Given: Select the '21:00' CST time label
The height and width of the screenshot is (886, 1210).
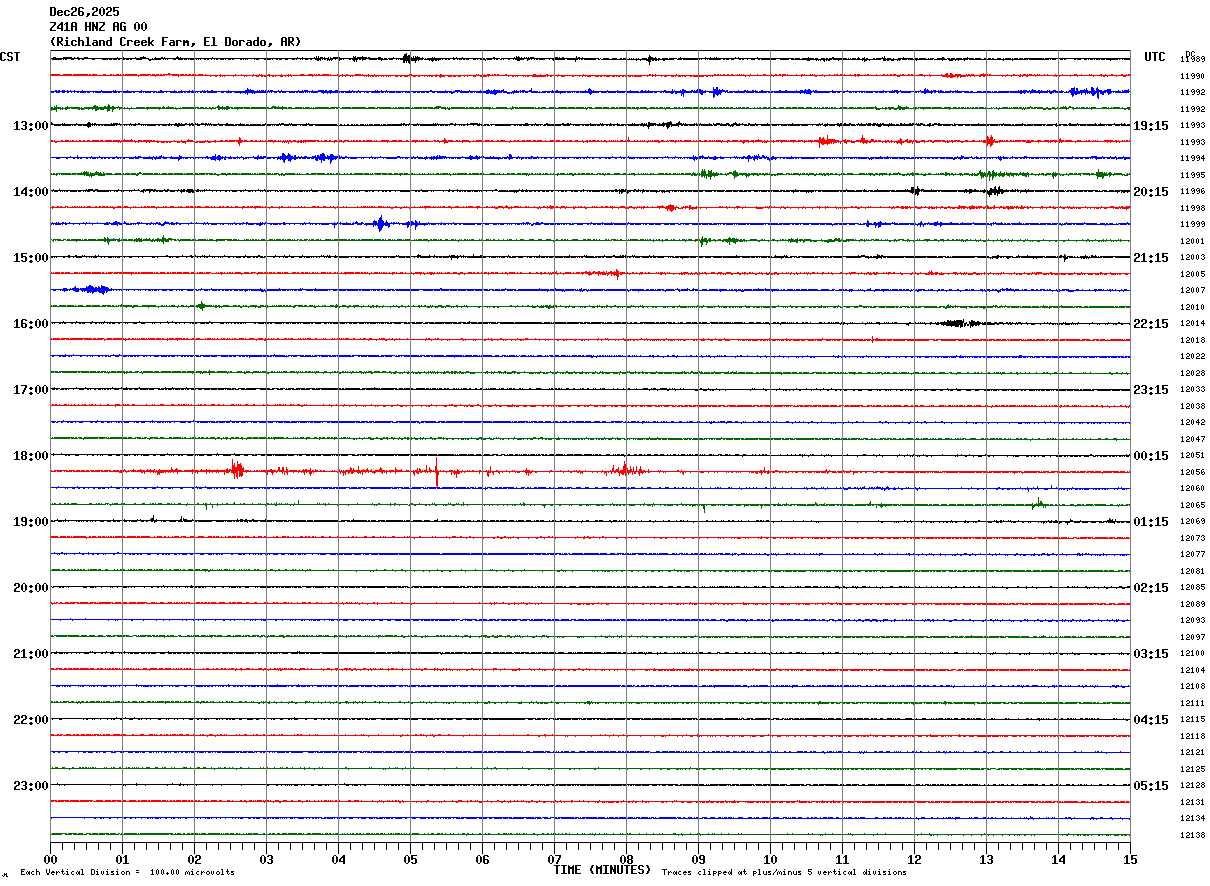Looking at the screenshot, I should point(31,654).
